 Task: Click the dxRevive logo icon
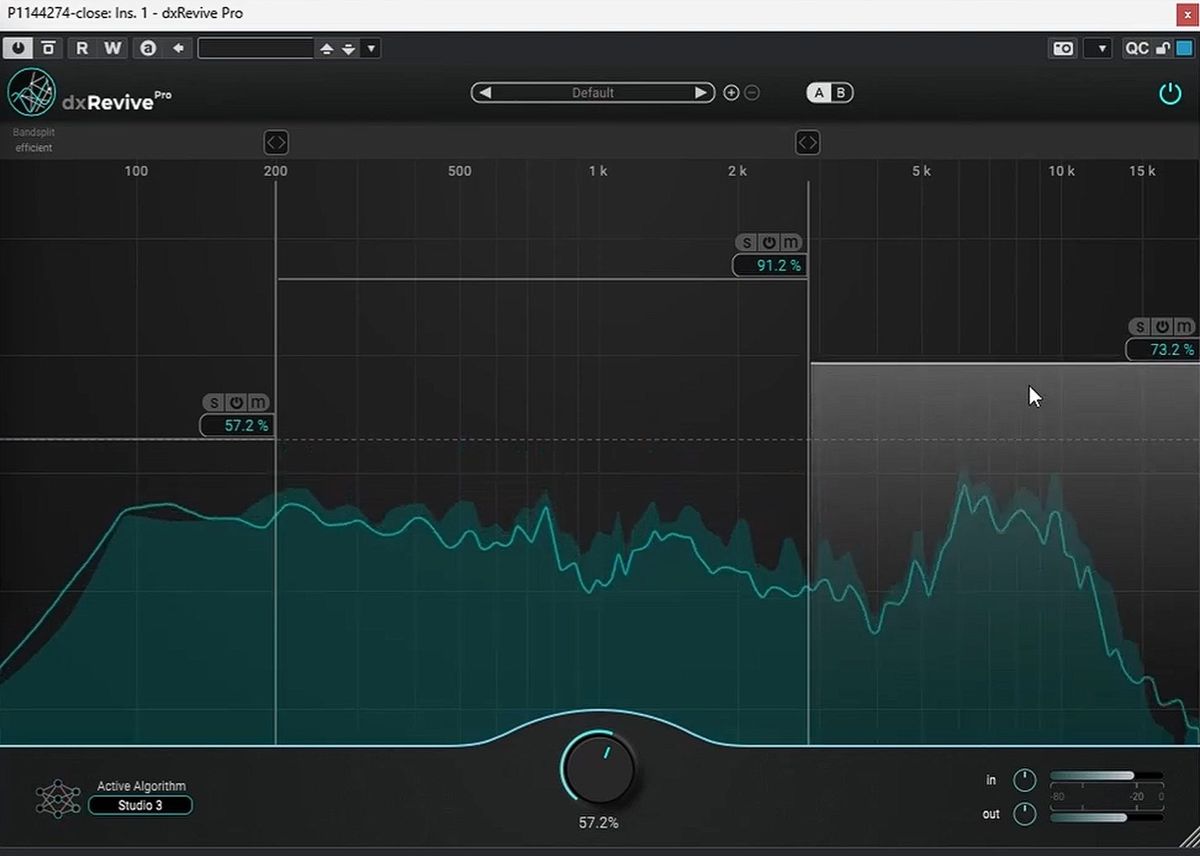click(31, 93)
